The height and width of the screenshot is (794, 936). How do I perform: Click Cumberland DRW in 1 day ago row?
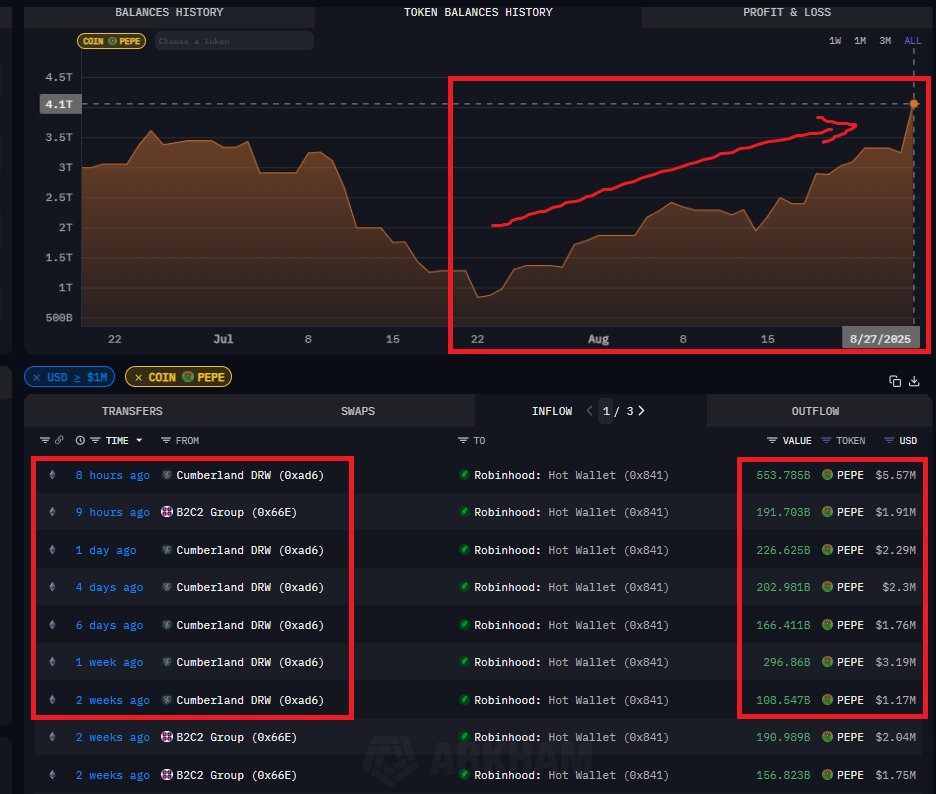[x=250, y=550]
